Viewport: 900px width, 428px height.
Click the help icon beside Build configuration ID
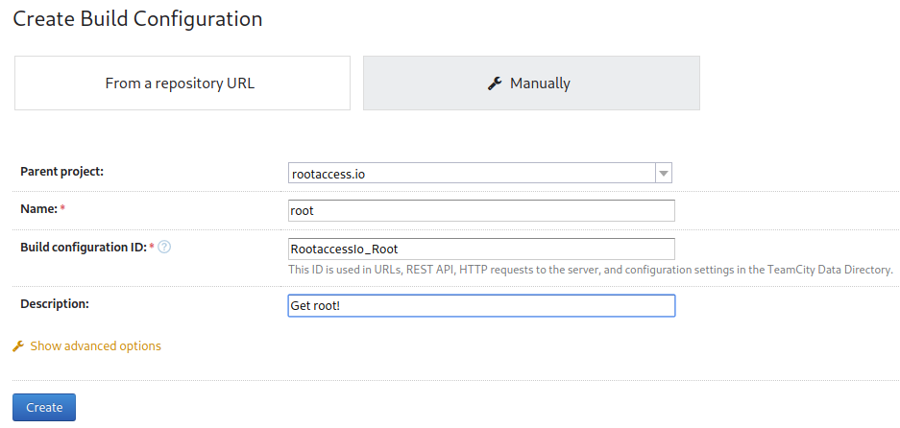click(165, 247)
